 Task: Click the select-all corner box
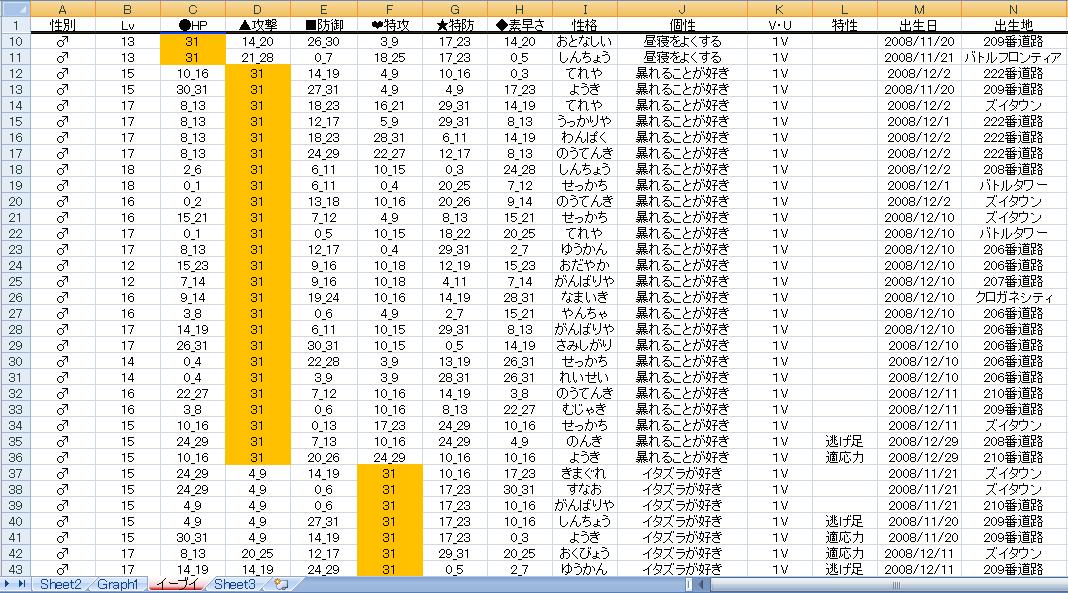pos(14,9)
